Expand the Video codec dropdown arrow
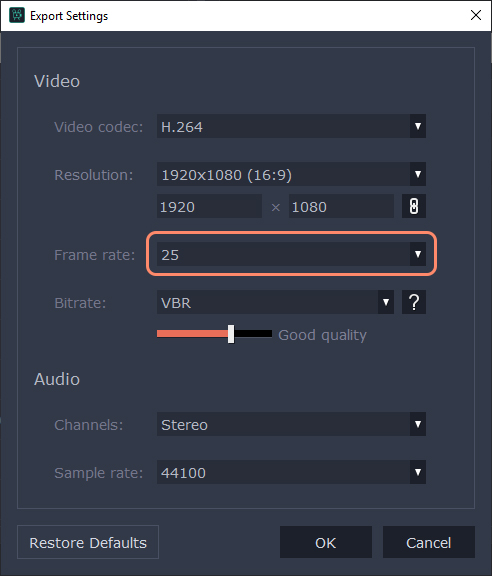492x576 pixels. (418, 126)
